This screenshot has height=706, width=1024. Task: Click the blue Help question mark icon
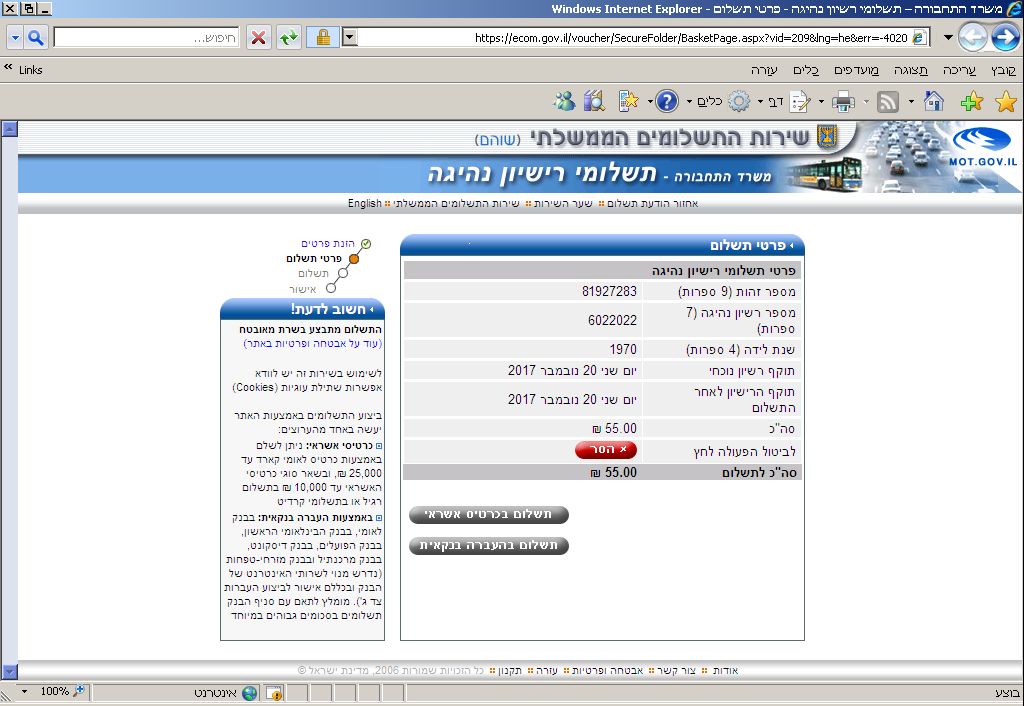(x=667, y=101)
